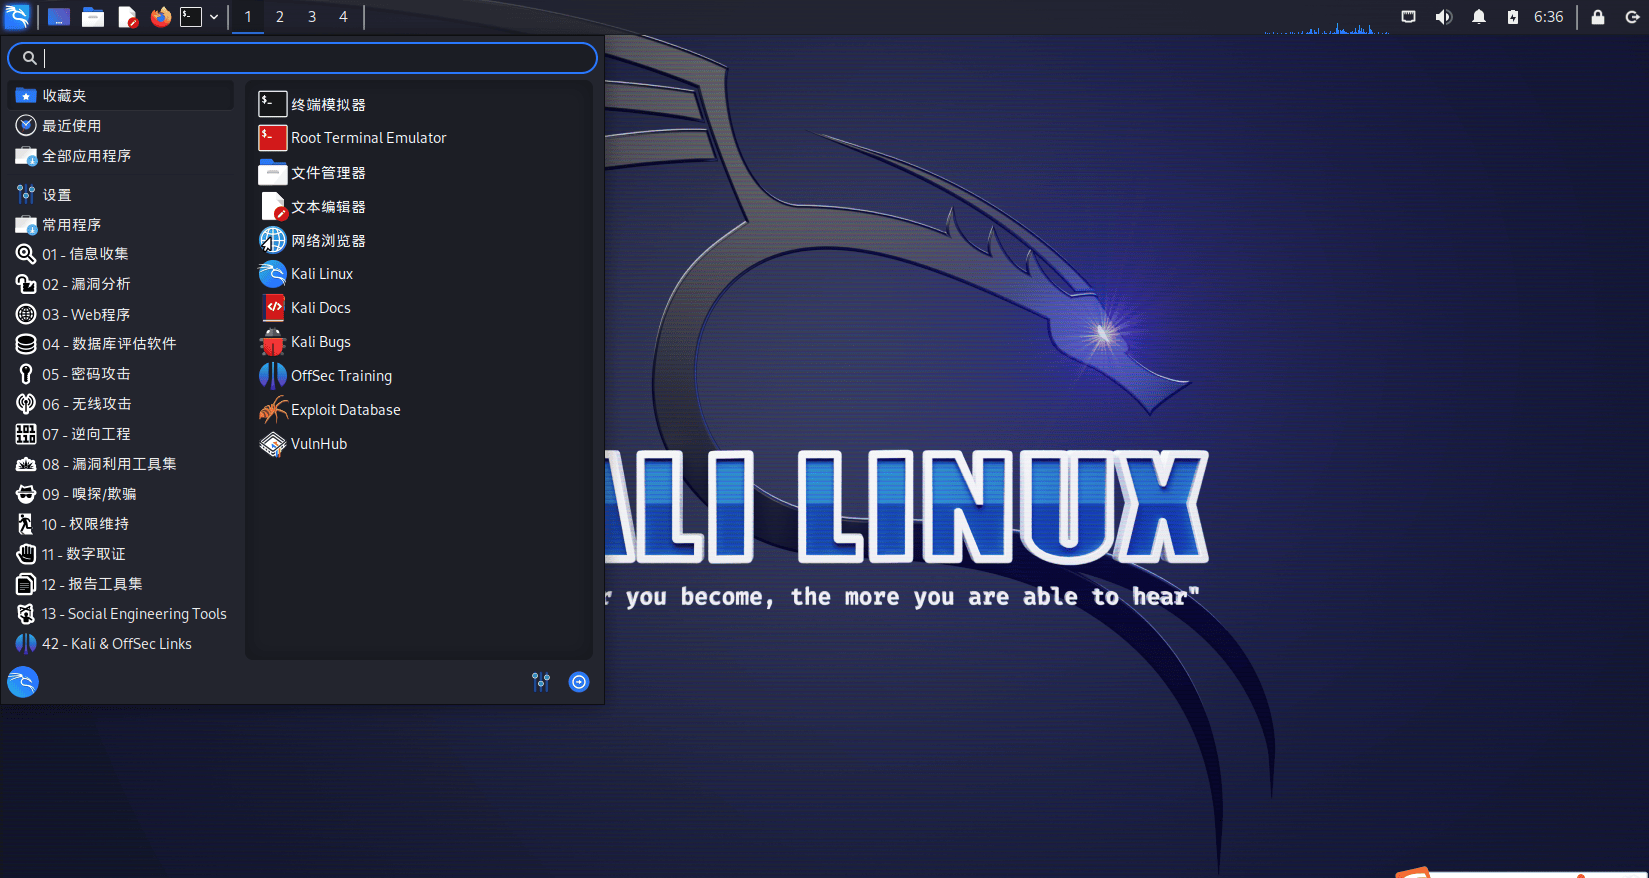Image resolution: width=1649 pixels, height=878 pixels.
Task: Launch Firefox from the top panel
Action: pos(160,17)
